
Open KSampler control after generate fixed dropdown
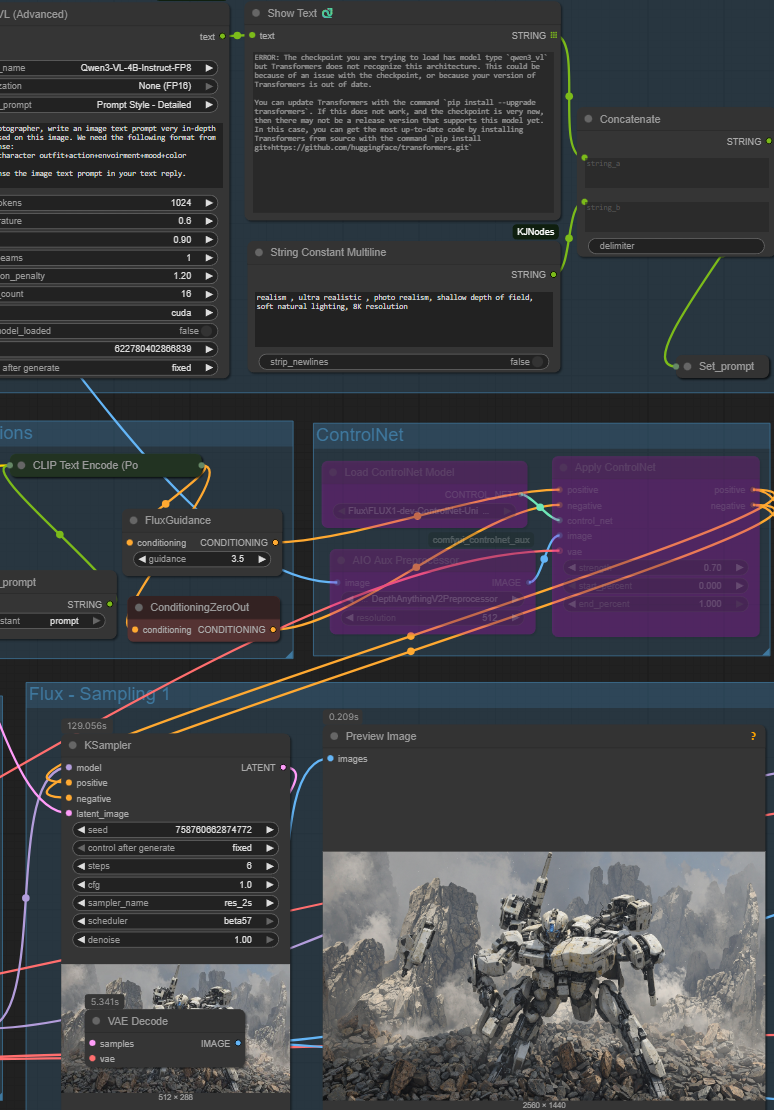tap(175, 848)
